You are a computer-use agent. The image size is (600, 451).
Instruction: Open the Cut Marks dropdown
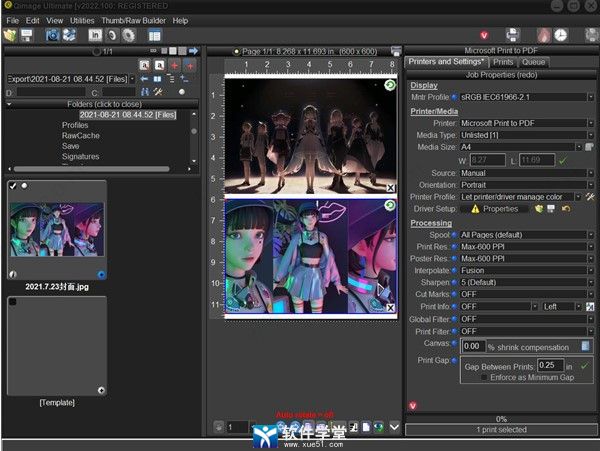[x=591, y=294]
